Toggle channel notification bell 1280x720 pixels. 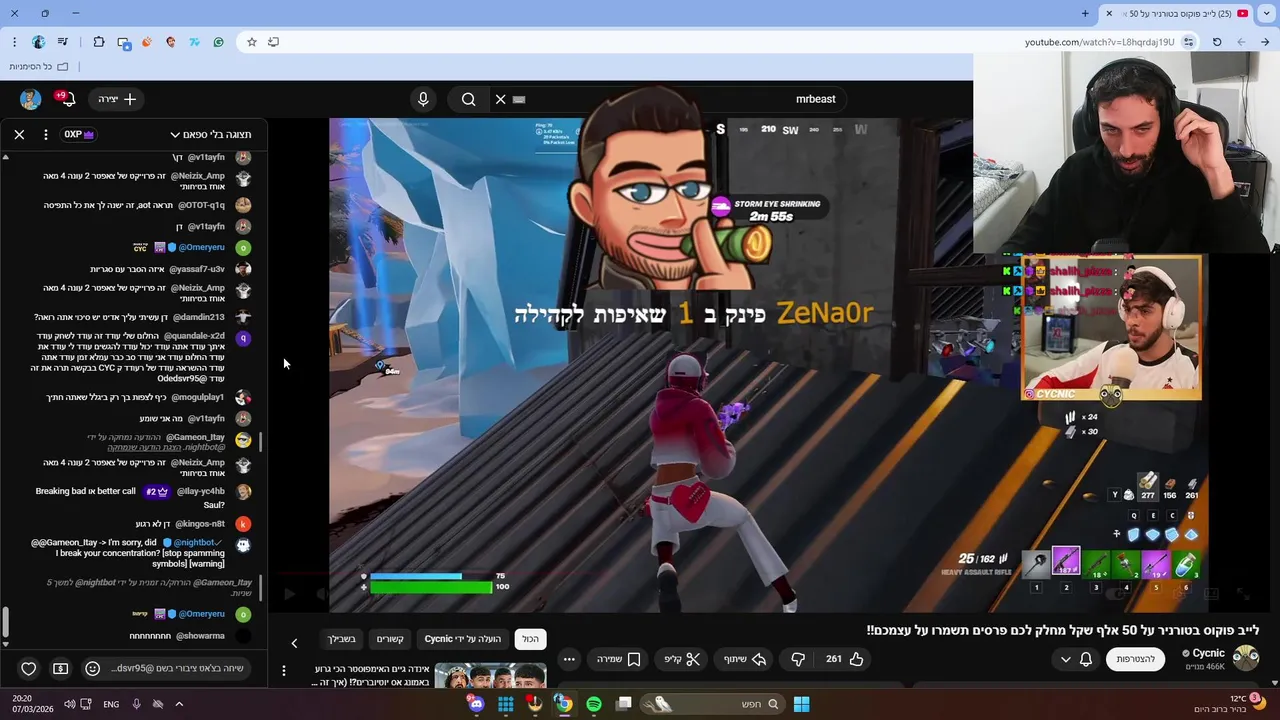click(x=1086, y=659)
